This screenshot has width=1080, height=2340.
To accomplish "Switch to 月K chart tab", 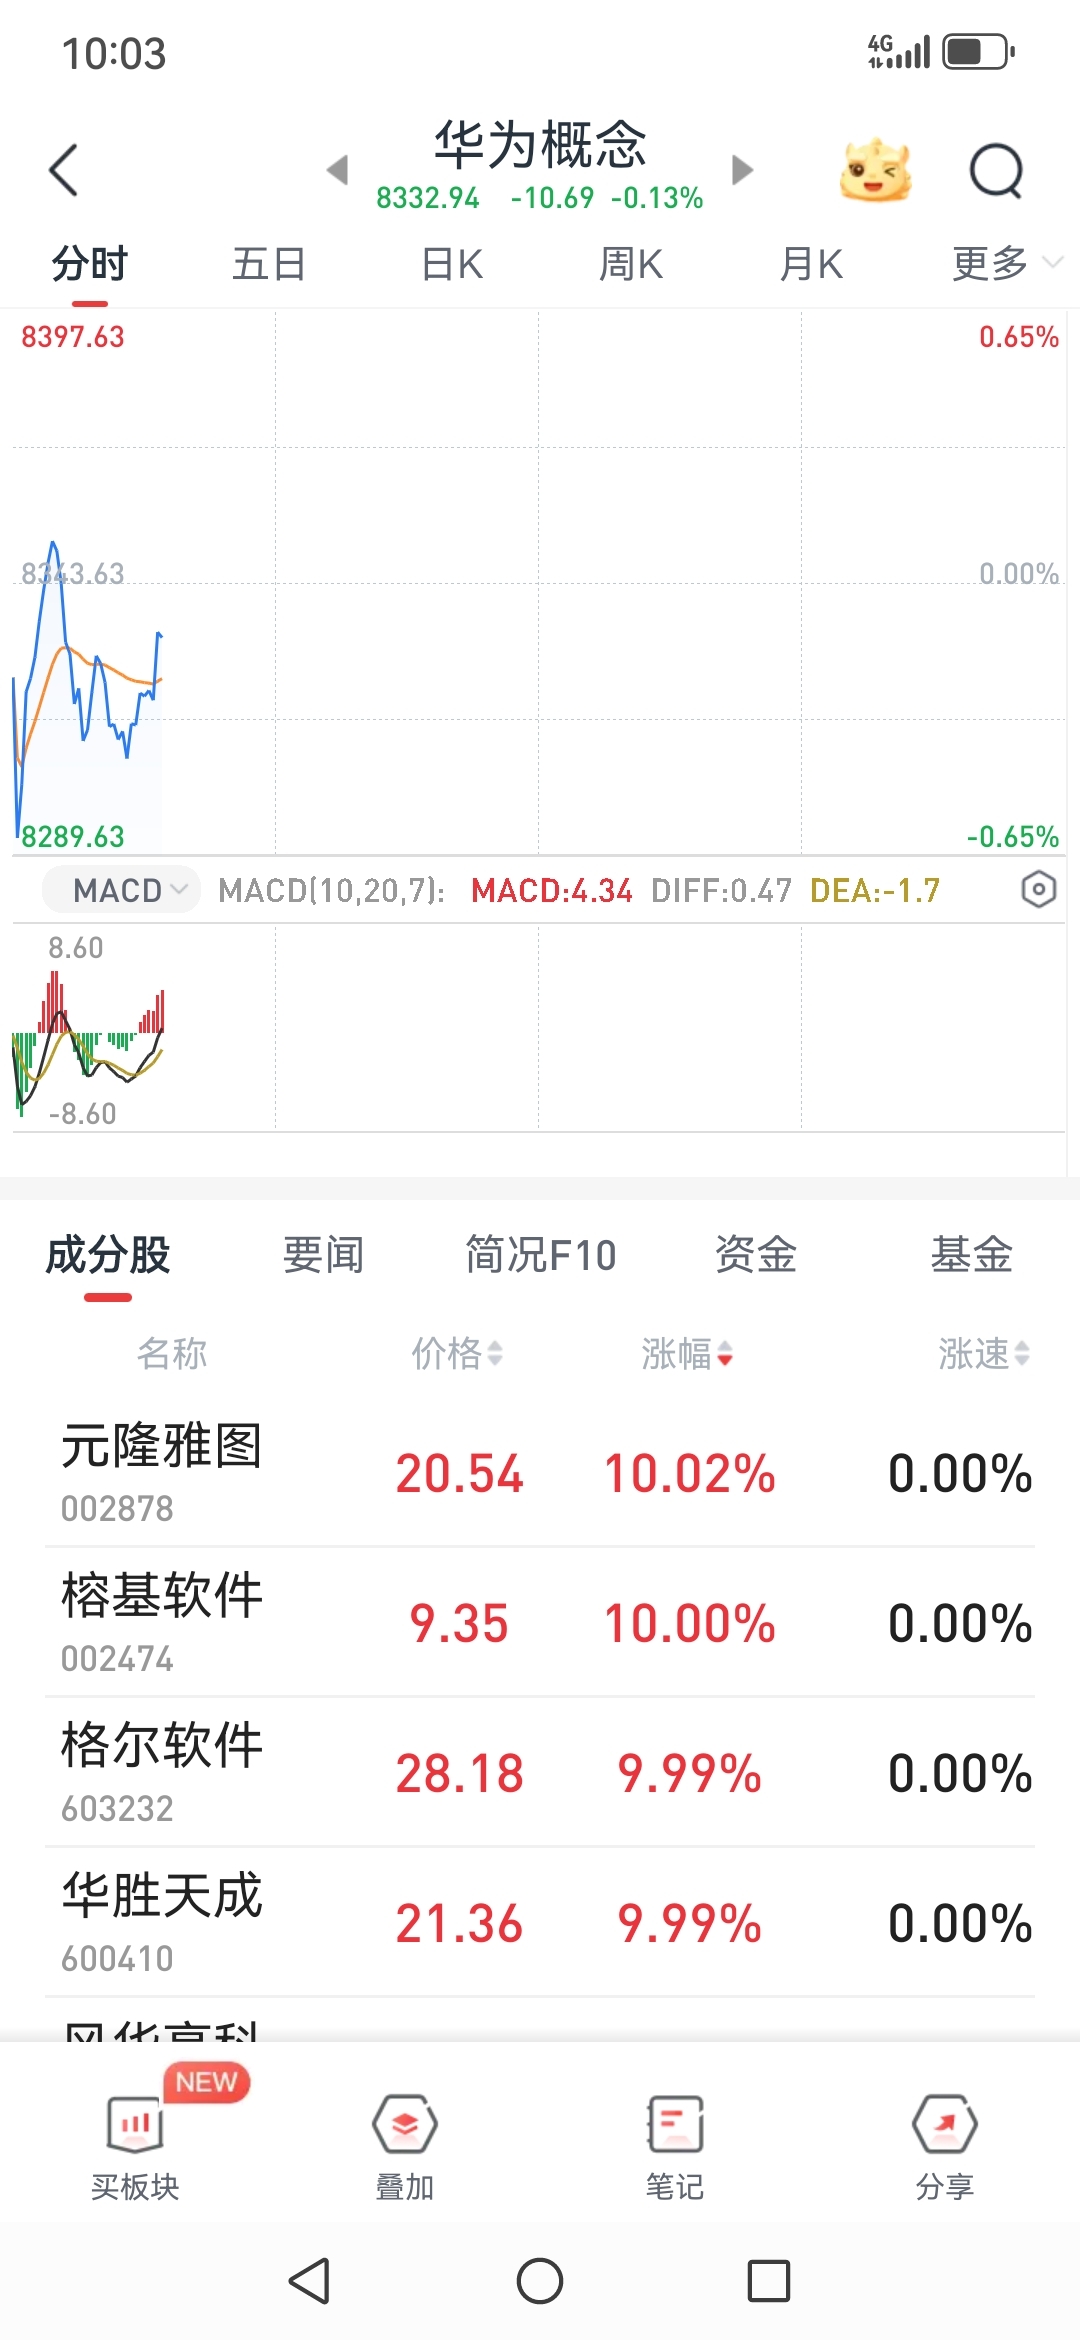I will pyautogui.click(x=811, y=264).
